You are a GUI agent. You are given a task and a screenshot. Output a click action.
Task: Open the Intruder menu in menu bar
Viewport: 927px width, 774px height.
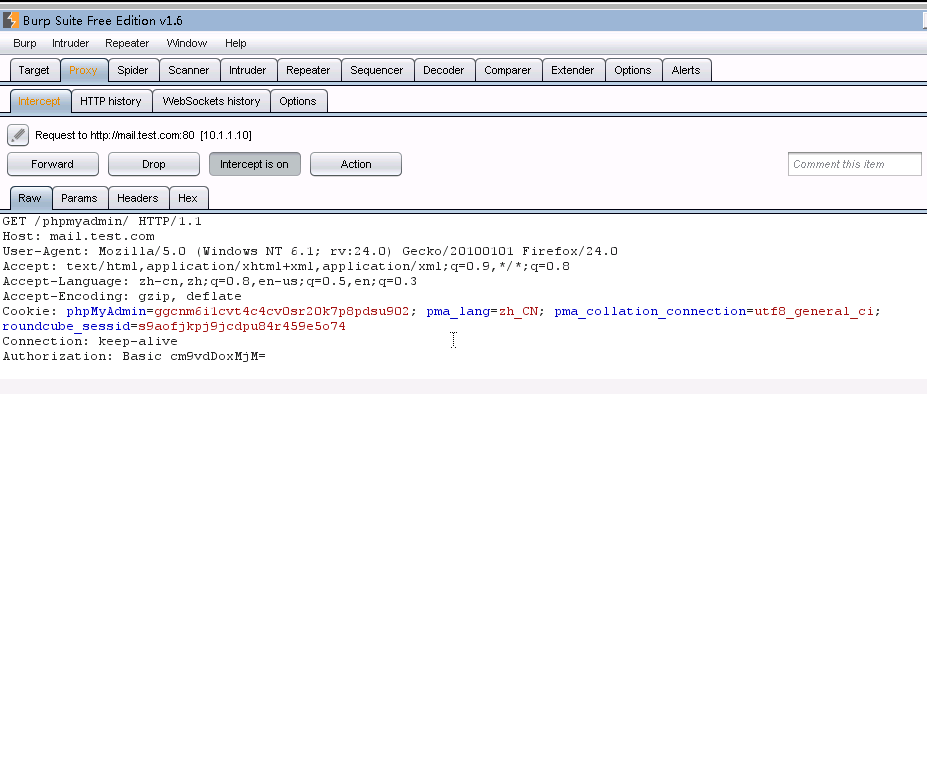(x=70, y=43)
